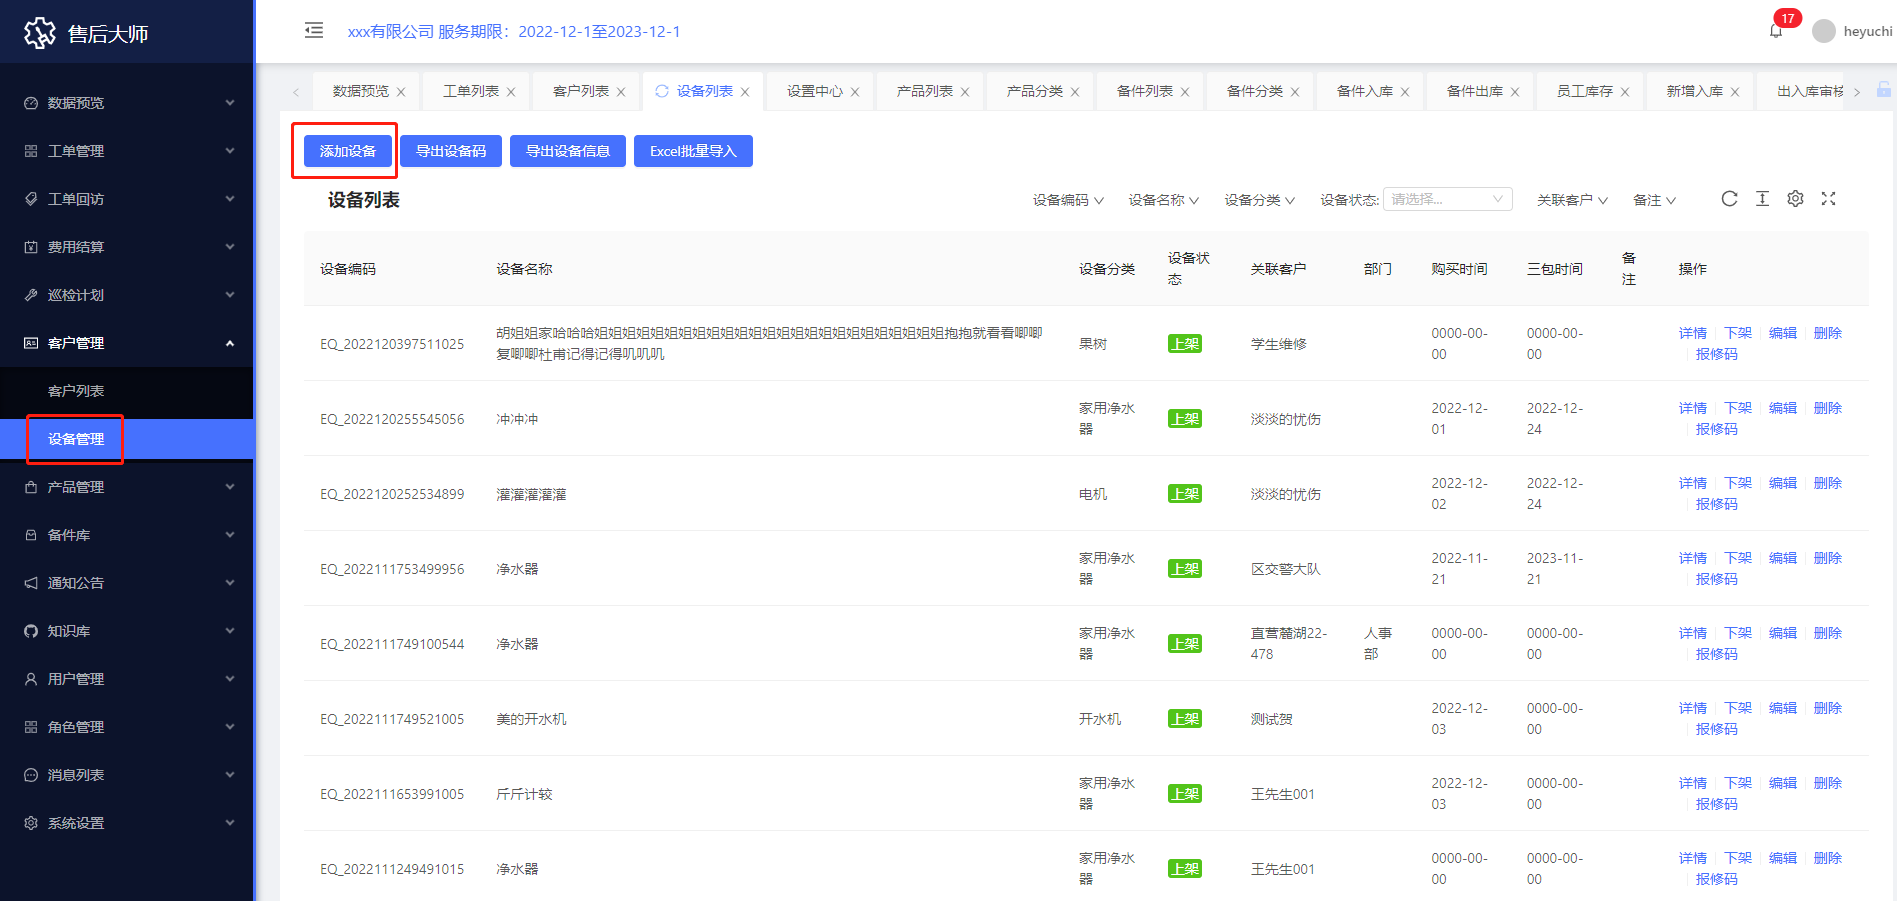The image size is (1897, 901).
Task: Expand the 工单管理 sidebar menu
Action: point(127,151)
